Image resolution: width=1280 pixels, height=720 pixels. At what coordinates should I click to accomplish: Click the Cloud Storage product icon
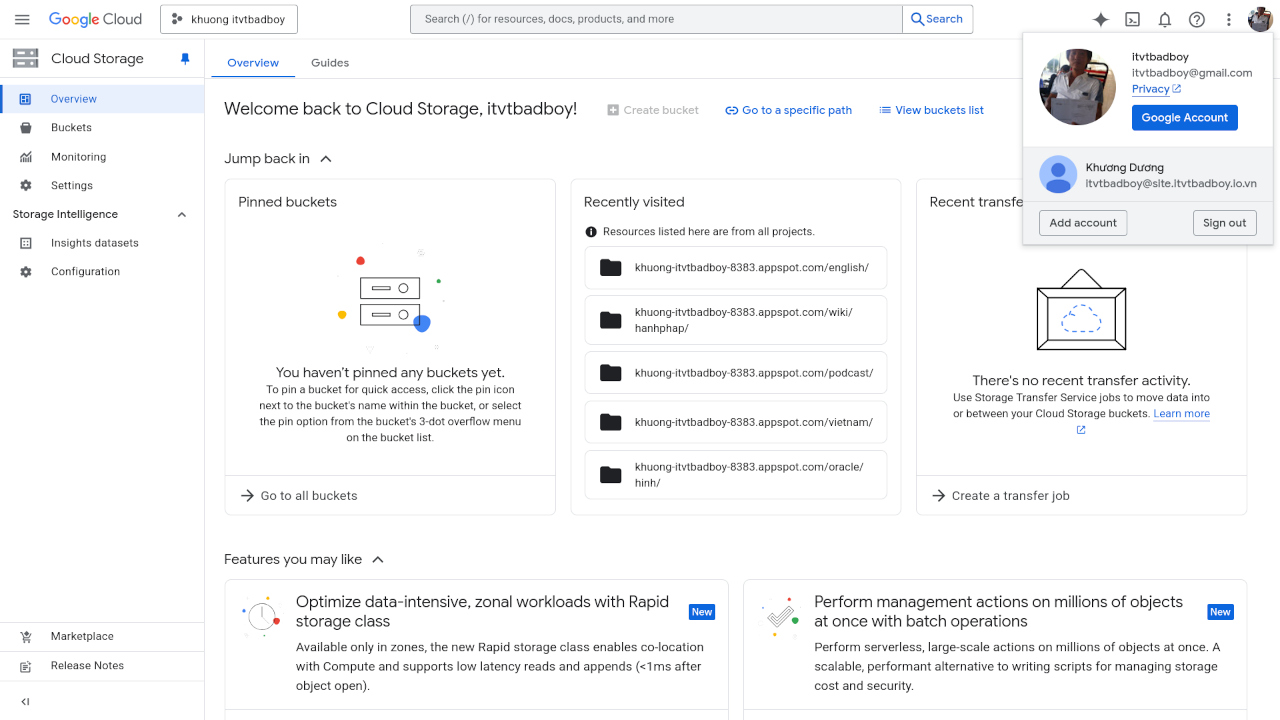click(x=25, y=58)
